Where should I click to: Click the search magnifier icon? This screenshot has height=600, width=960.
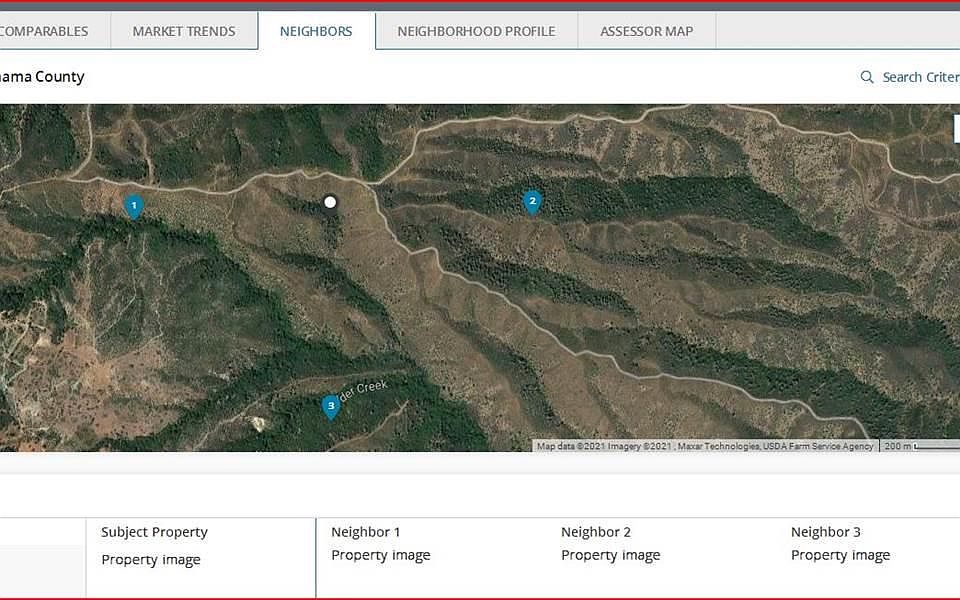pyautogui.click(x=866, y=76)
